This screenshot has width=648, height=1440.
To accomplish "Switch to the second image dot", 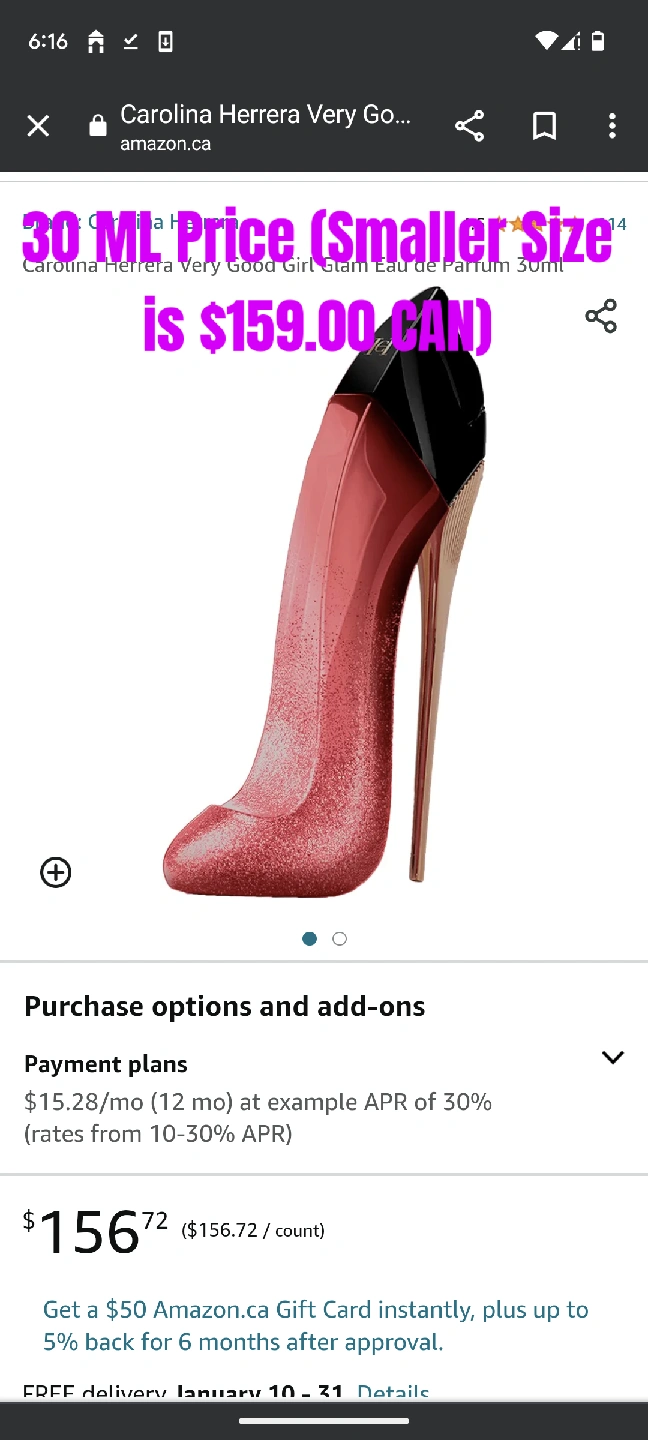I will [x=340, y=939].
